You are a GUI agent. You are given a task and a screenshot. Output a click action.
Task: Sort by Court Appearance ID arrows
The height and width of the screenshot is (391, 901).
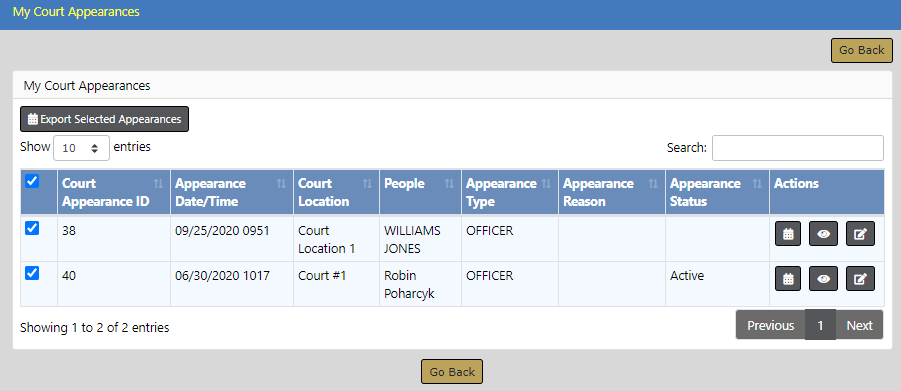(159, 184)
